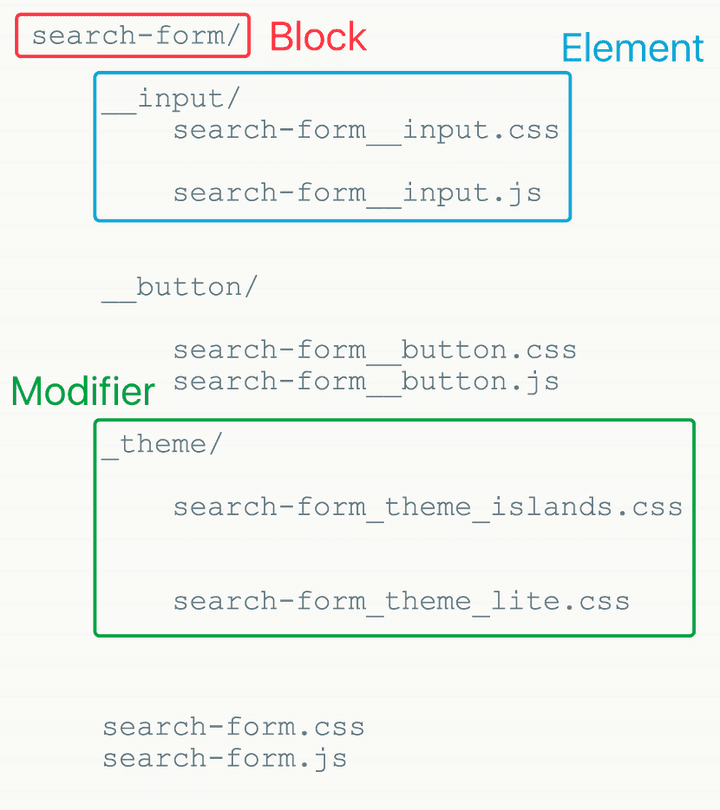Expand the __button/ element folder

pos(179,287)
